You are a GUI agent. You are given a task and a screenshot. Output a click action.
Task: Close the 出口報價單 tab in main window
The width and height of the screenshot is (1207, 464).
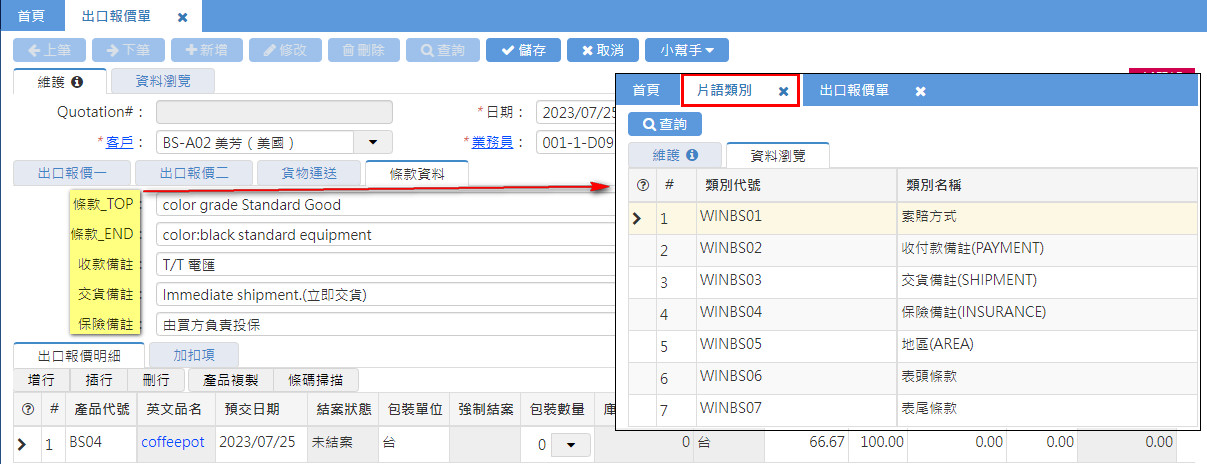[182, 17]
